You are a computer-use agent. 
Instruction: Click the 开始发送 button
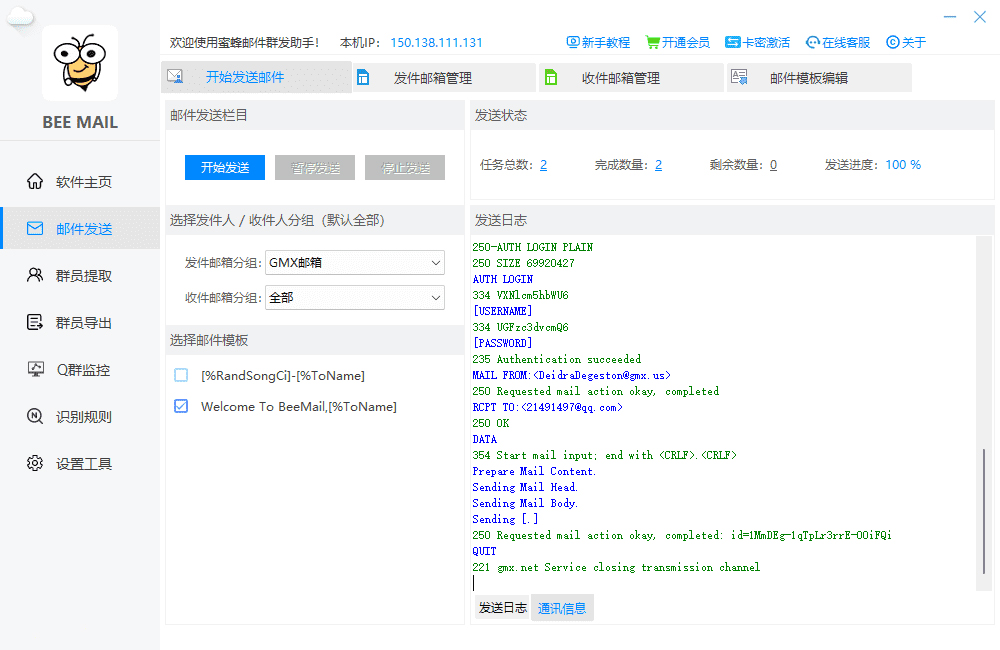(x=224, y=167)
